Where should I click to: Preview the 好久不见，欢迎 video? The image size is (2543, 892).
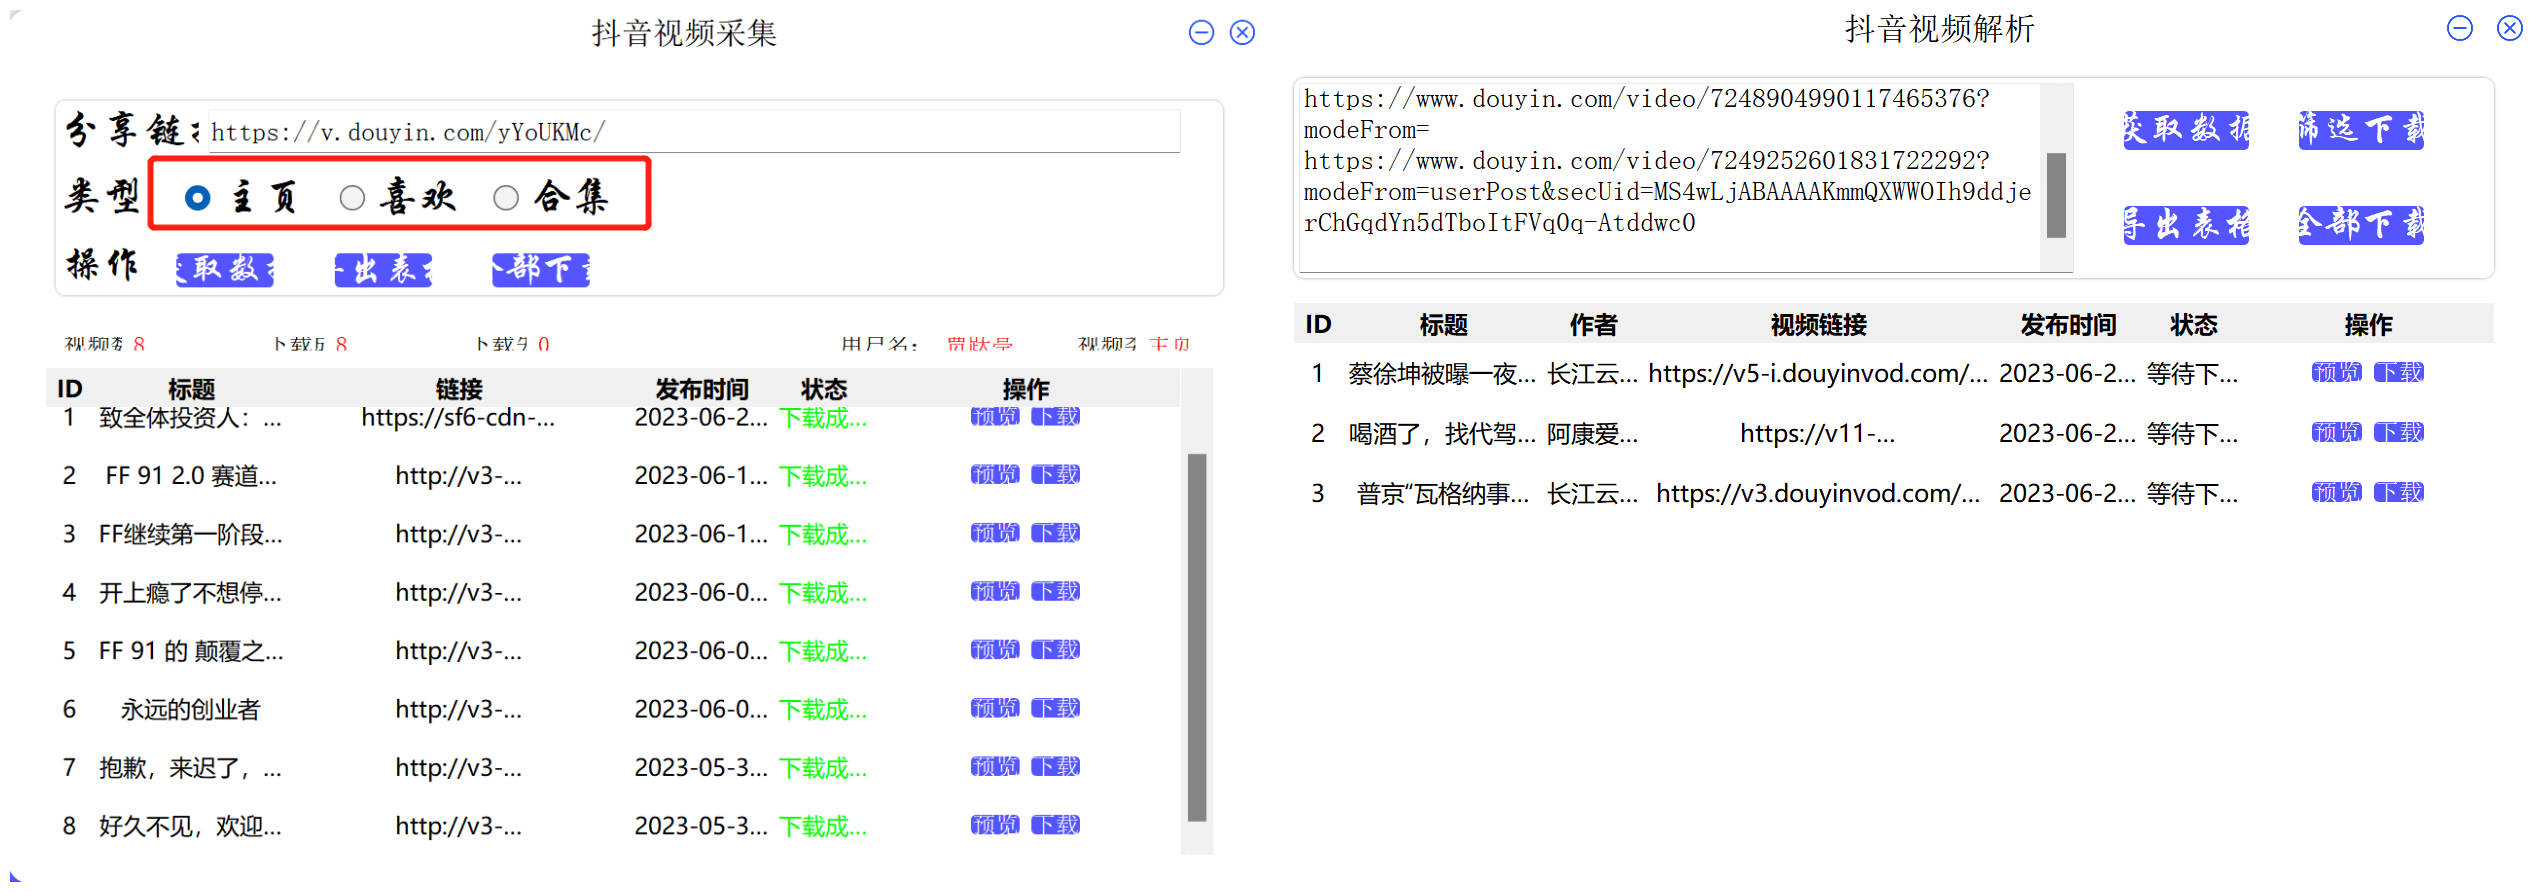994,825
